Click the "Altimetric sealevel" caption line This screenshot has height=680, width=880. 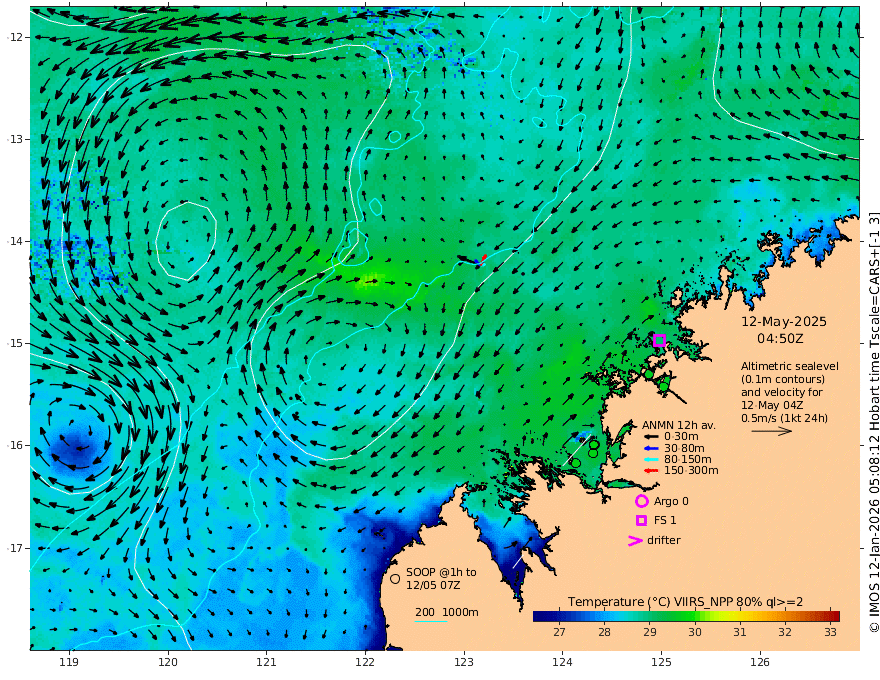coord(790,366)
